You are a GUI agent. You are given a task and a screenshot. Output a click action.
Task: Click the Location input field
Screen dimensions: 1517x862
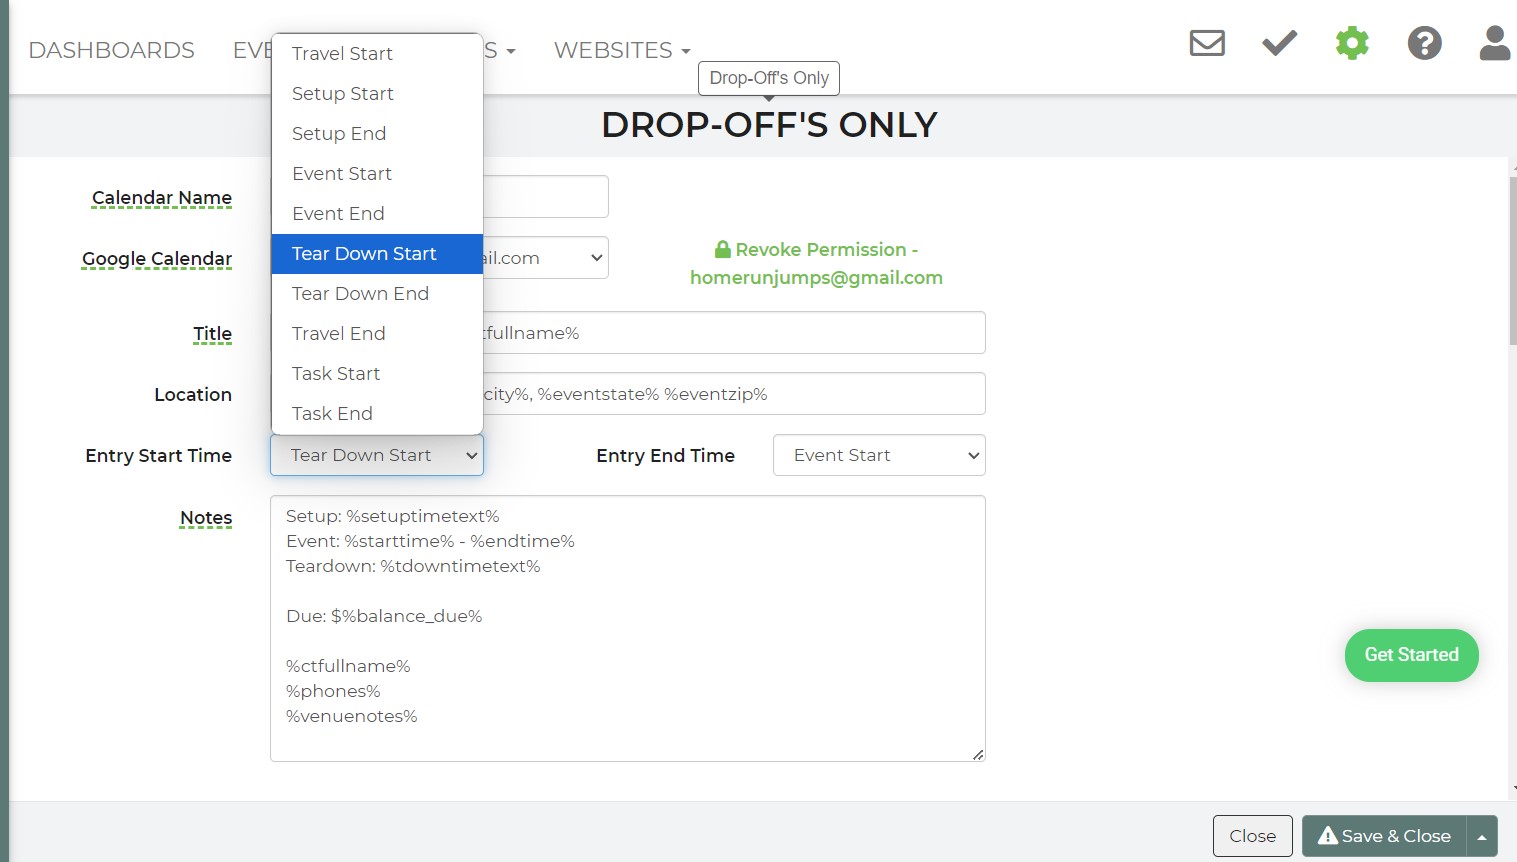[x=730, y=394]
